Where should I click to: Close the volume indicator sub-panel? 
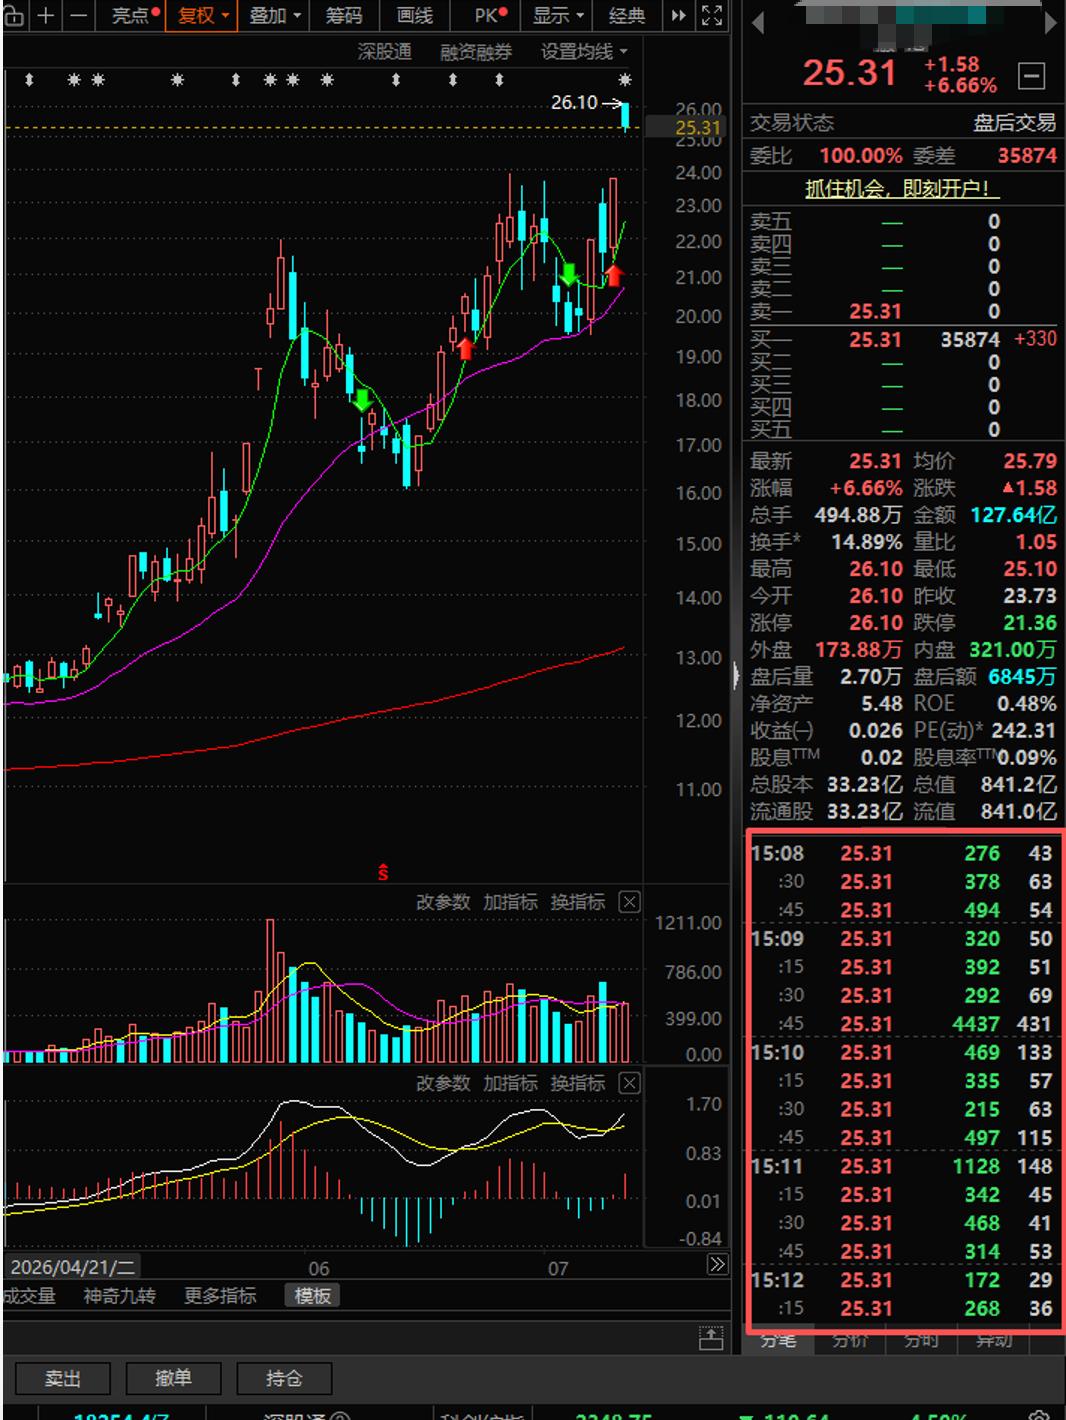coord(629,902)
